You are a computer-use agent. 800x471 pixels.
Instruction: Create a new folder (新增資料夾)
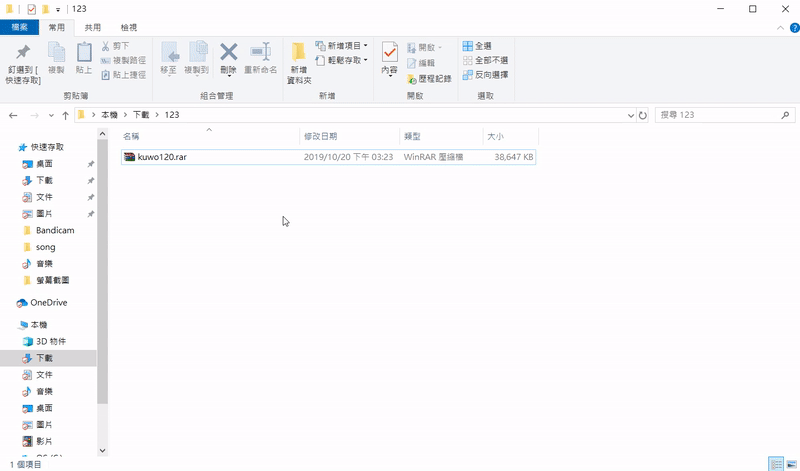tap(299, 62)
